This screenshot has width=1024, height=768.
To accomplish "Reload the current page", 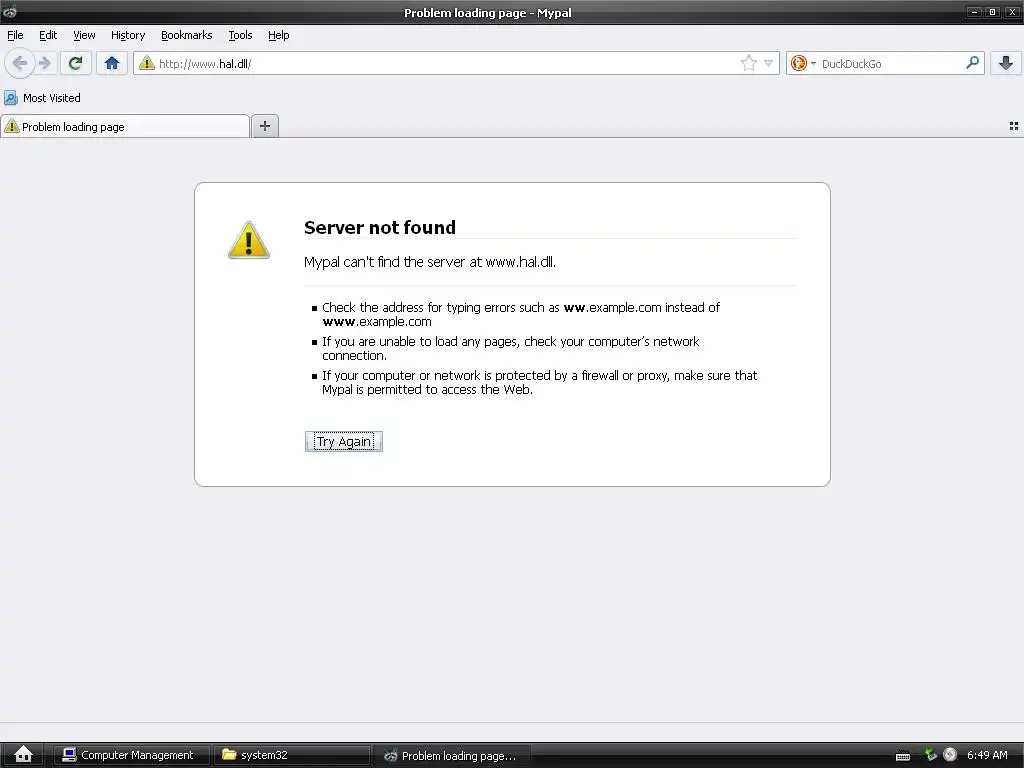I will point(75,63).
